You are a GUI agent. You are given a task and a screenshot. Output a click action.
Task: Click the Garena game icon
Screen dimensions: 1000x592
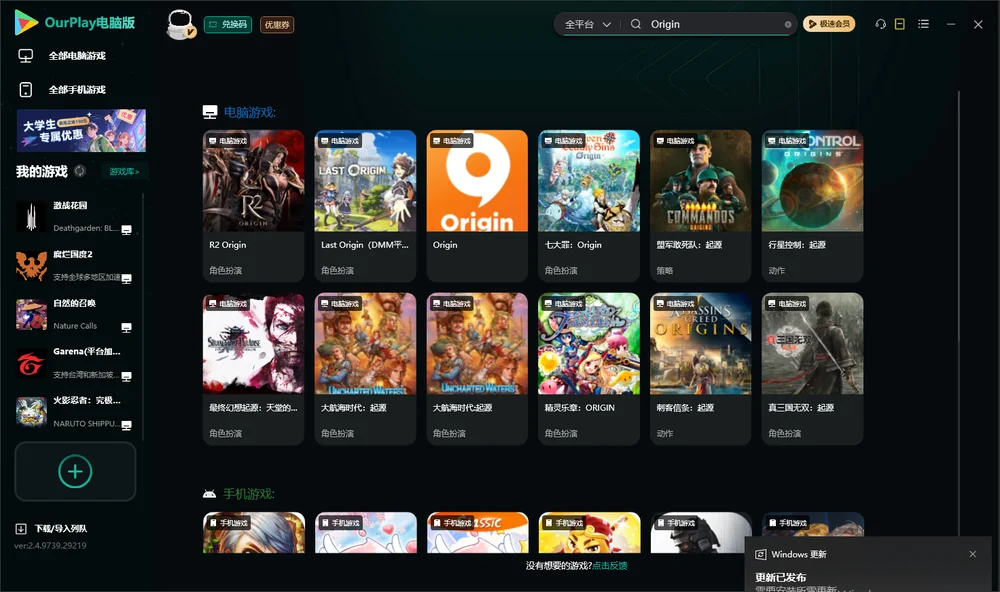(31, 364)
